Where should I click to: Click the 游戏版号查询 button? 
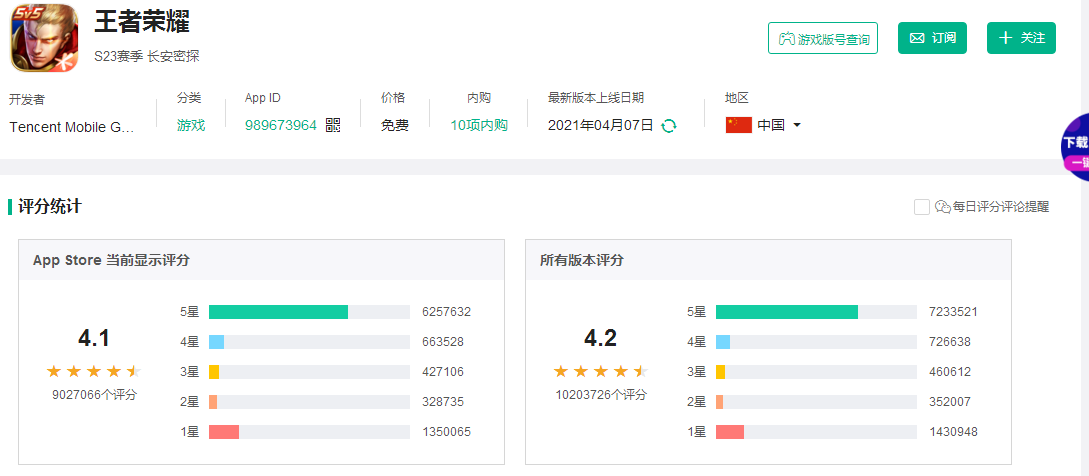pos(823,38)
